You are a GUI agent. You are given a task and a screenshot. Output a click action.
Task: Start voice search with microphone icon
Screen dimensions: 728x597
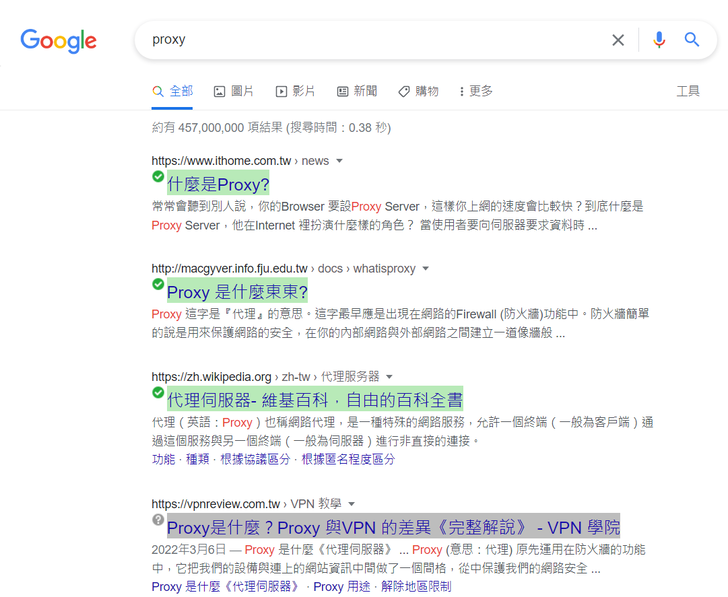point(659,40)
